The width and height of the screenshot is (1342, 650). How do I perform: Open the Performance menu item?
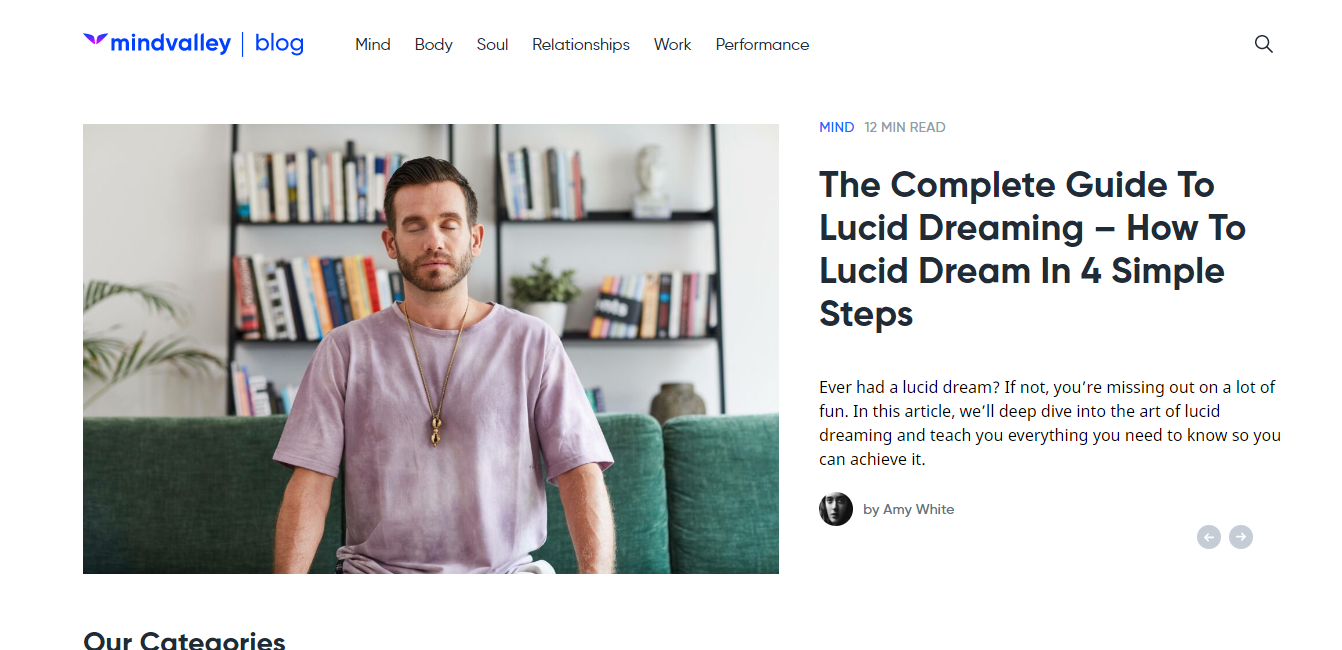[762, 44]
